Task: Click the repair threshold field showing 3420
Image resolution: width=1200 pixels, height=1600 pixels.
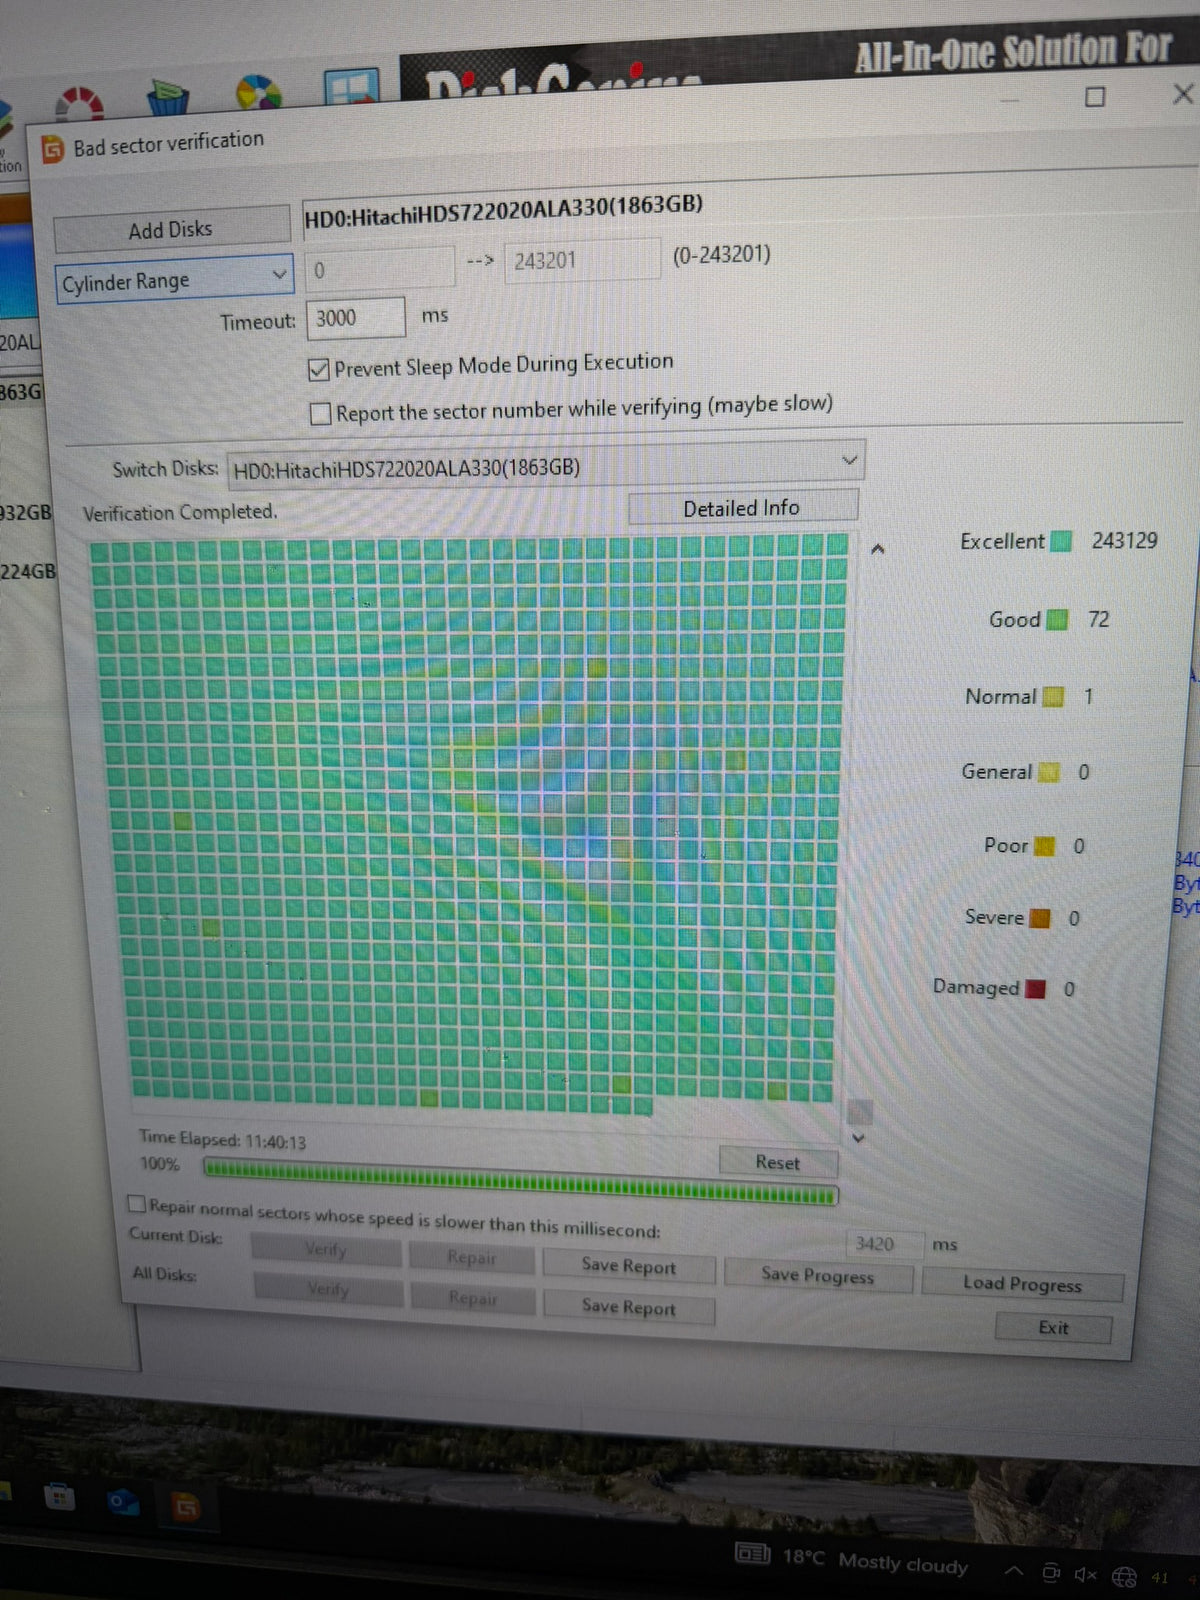Action: coord(883,1243)
